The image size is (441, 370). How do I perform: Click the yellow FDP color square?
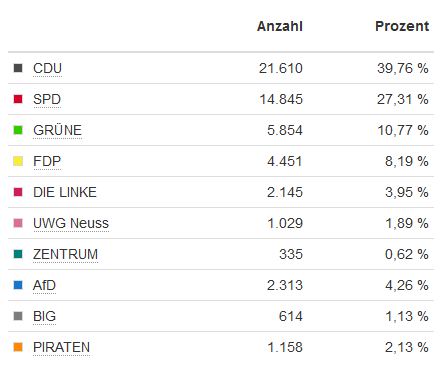point(18,161)
